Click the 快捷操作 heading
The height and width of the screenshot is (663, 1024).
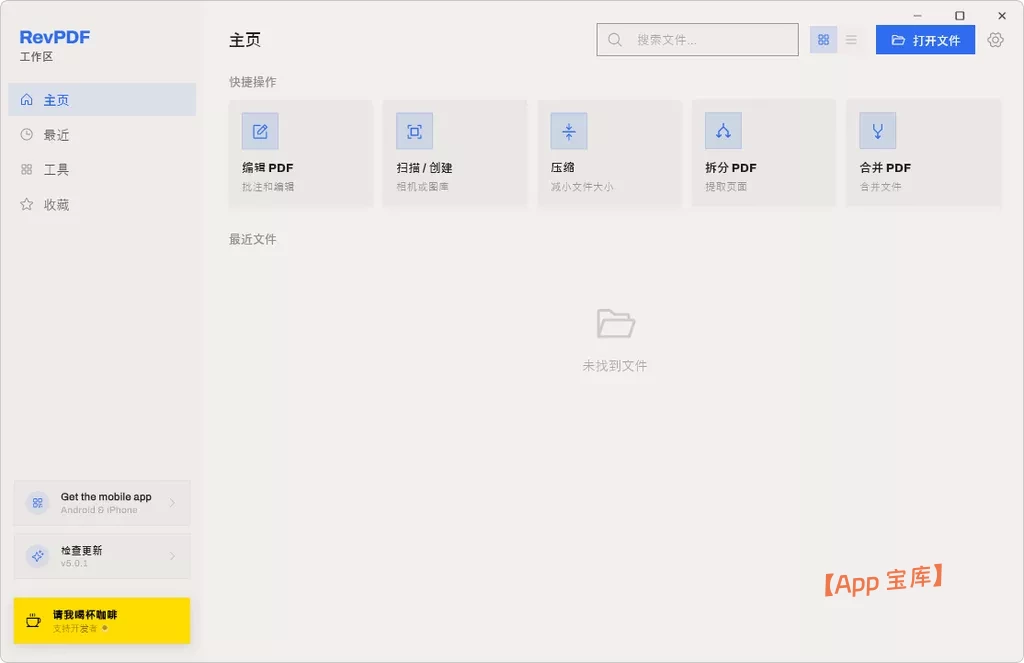pyautogui.click(x=253, y=82)
